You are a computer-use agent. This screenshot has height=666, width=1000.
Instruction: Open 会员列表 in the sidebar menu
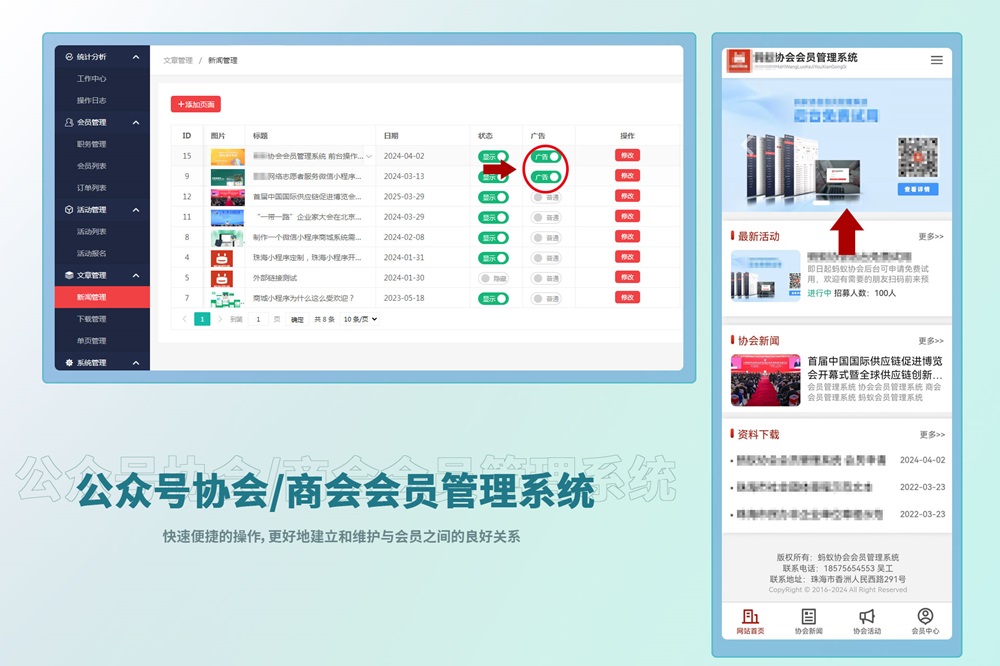[x=91, y=166]
